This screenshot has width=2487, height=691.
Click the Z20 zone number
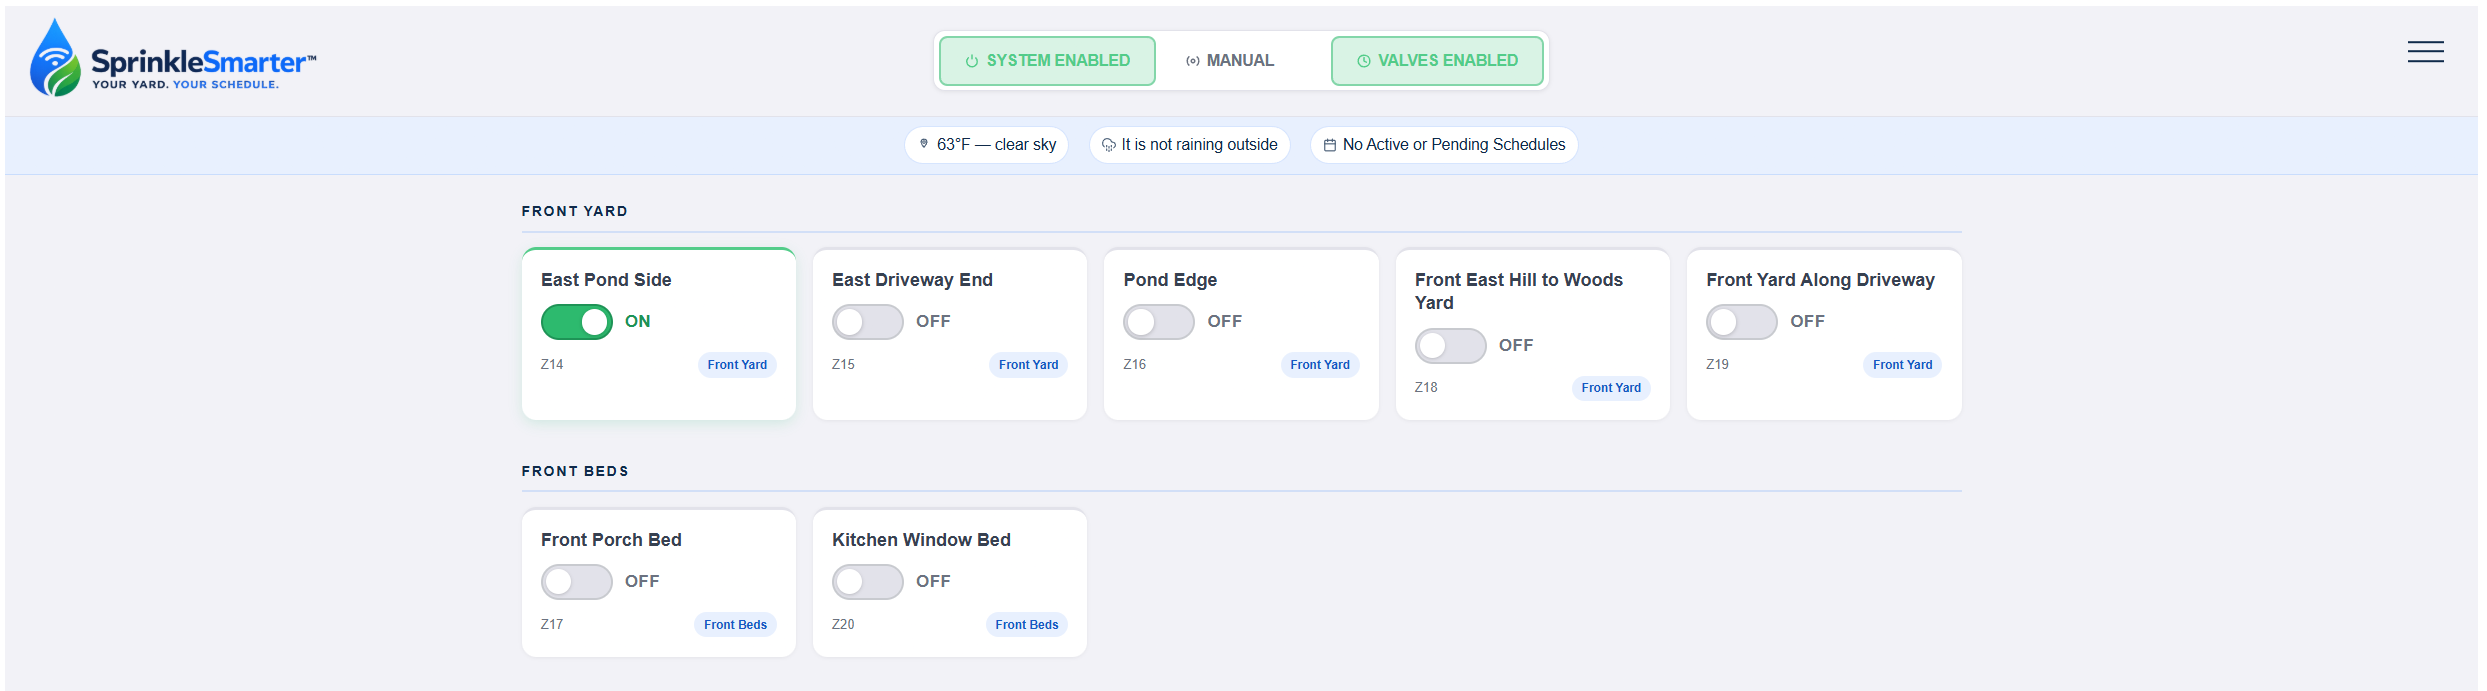pos(843,624)
